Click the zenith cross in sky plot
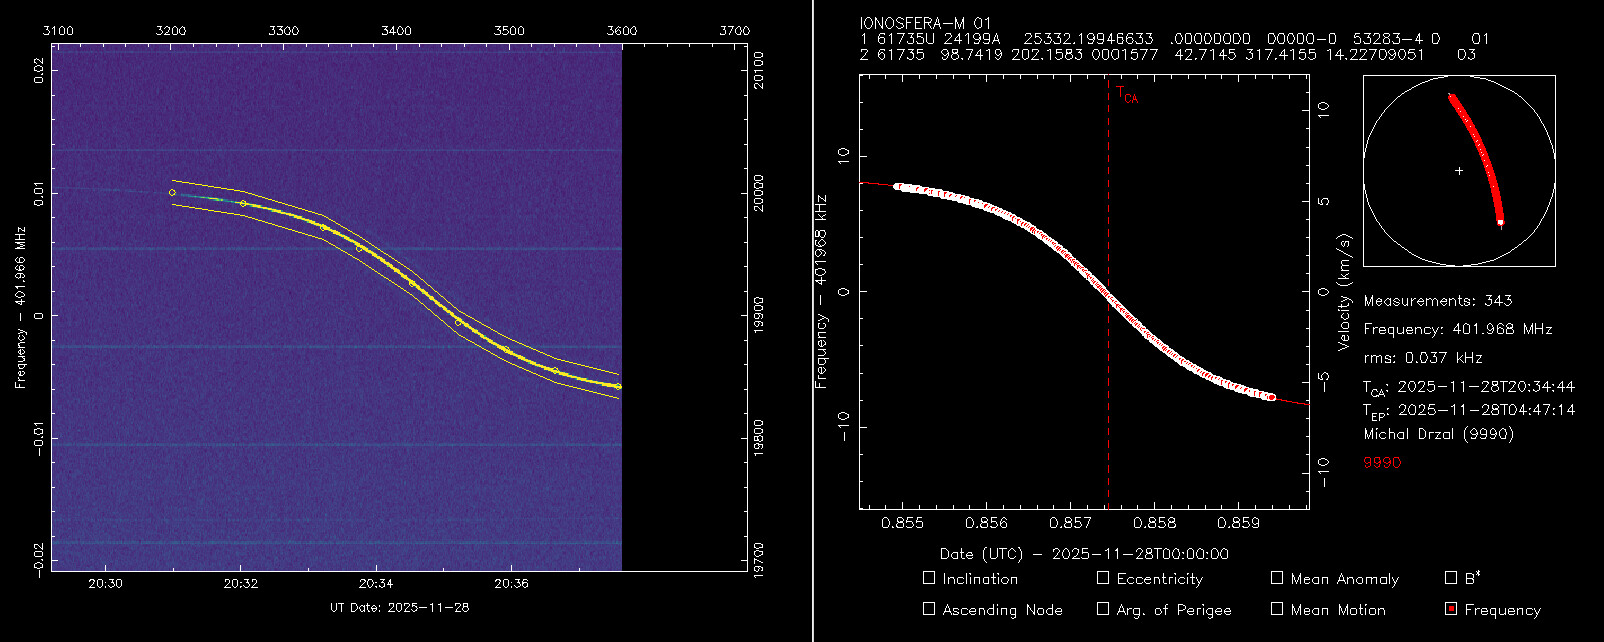Viewport: 1604px width, 642px height. [1459, 171]
